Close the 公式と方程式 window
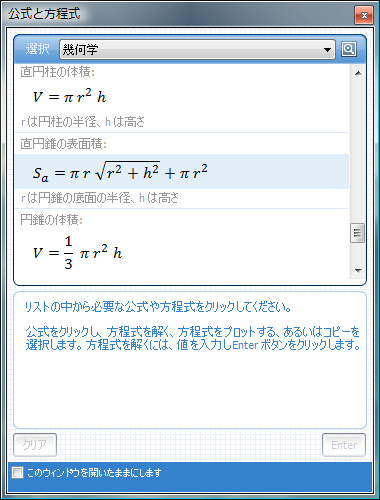This screenshot has height=500, width=380. pos(364,15)
